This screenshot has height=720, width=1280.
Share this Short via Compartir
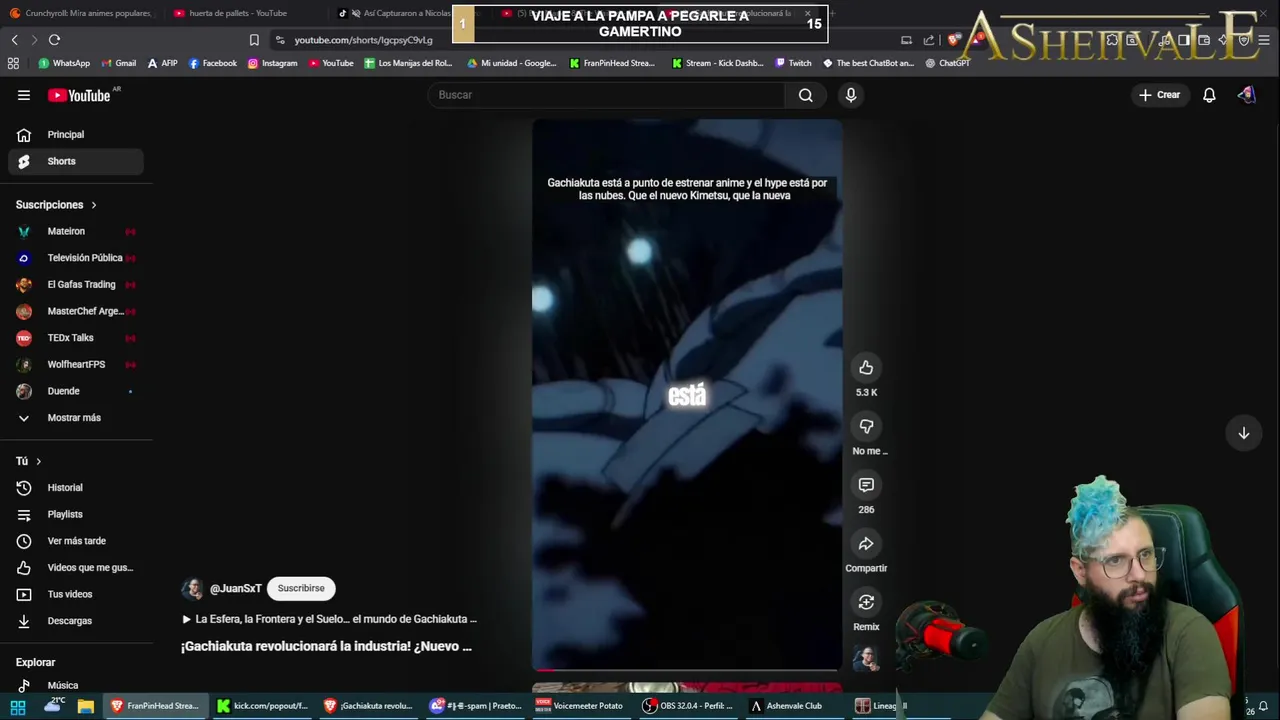point(866,544)
